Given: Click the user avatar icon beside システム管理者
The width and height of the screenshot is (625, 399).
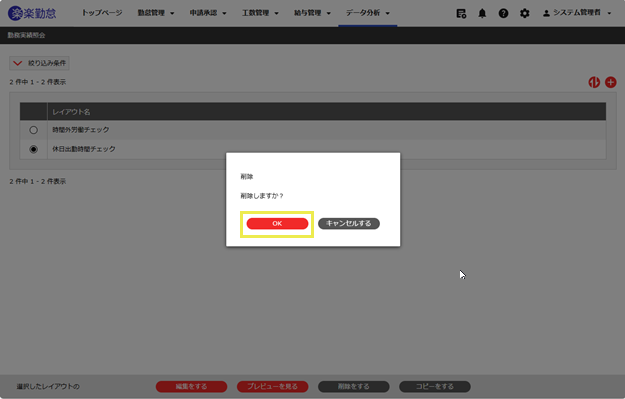Looking at the screenshot, I should pos(546,13).
